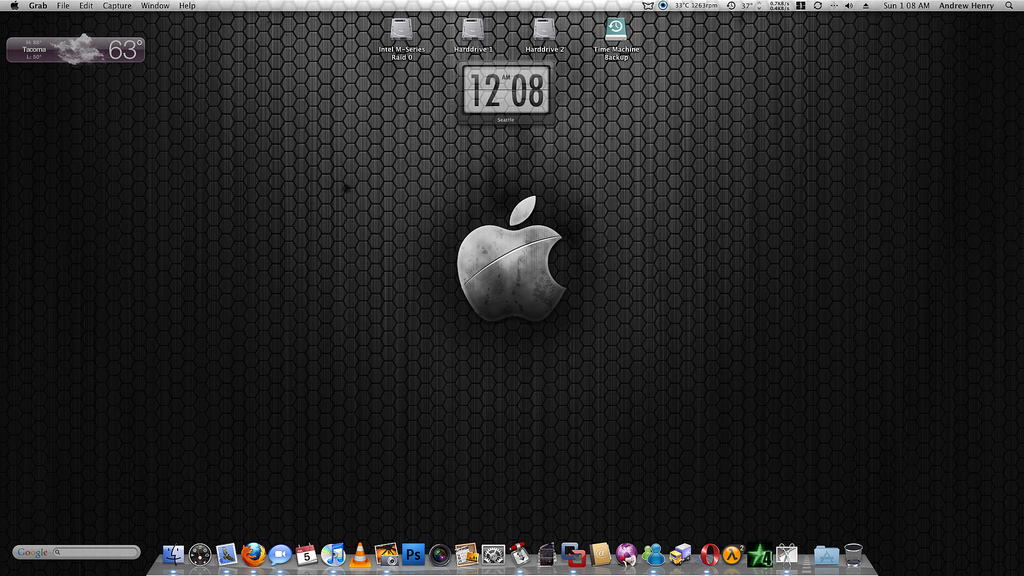Click the sync arrows menu bar icon
The width and height of the screenshot is (1024, 576).
818,5
